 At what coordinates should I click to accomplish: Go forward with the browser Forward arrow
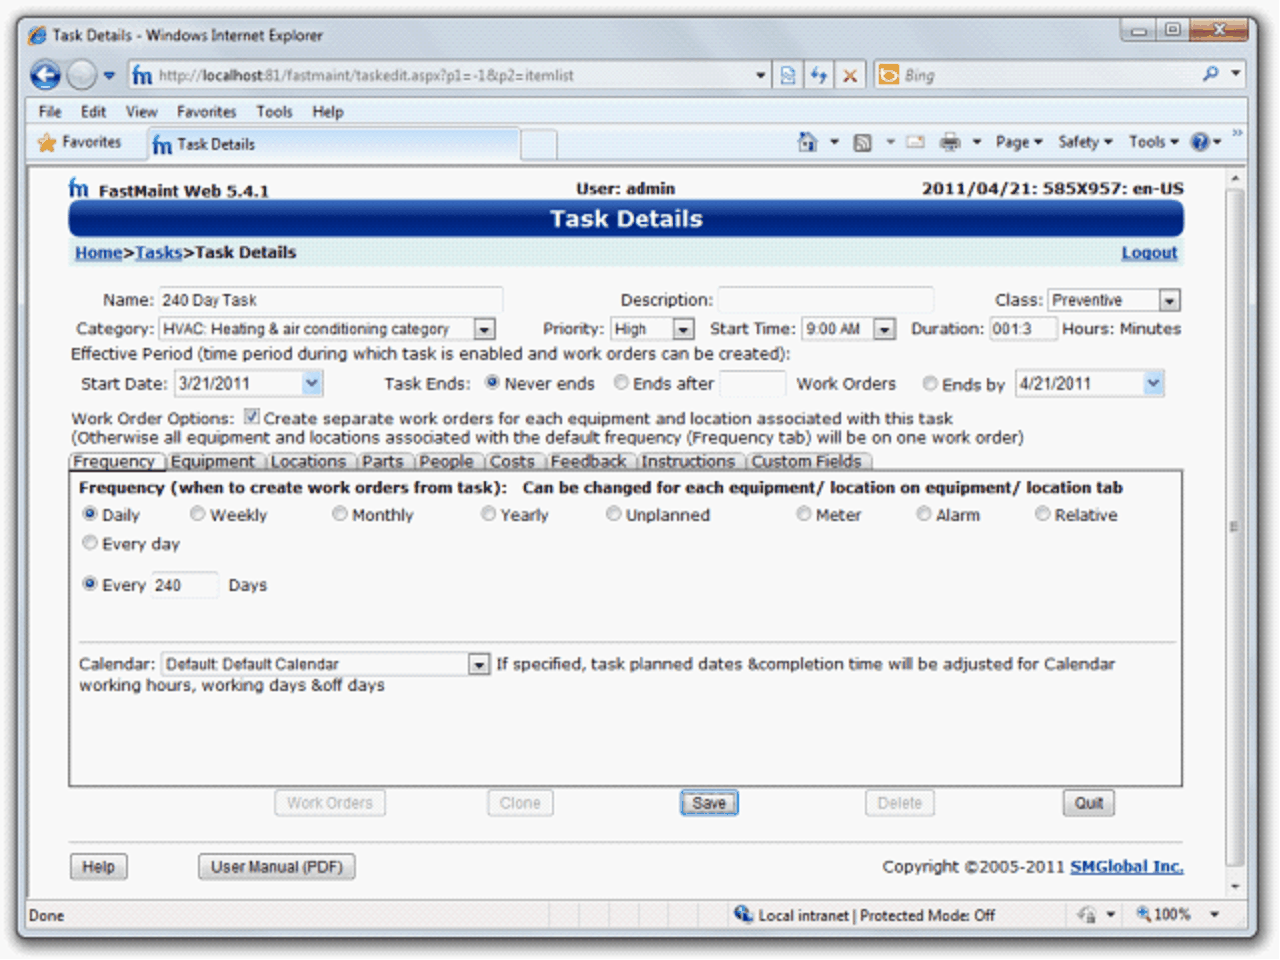82,75
